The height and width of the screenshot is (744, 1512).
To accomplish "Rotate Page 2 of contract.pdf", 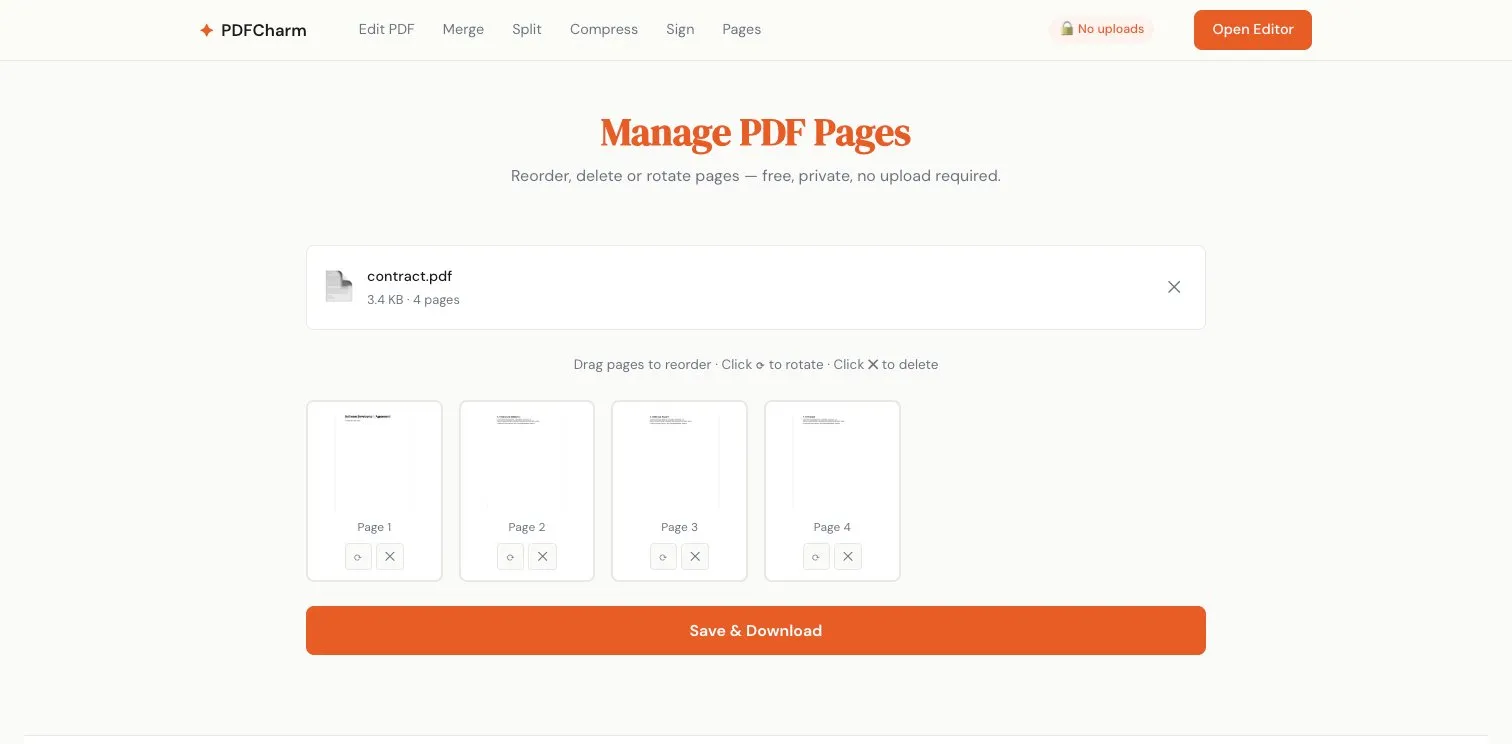I will [x=510, y=556].
